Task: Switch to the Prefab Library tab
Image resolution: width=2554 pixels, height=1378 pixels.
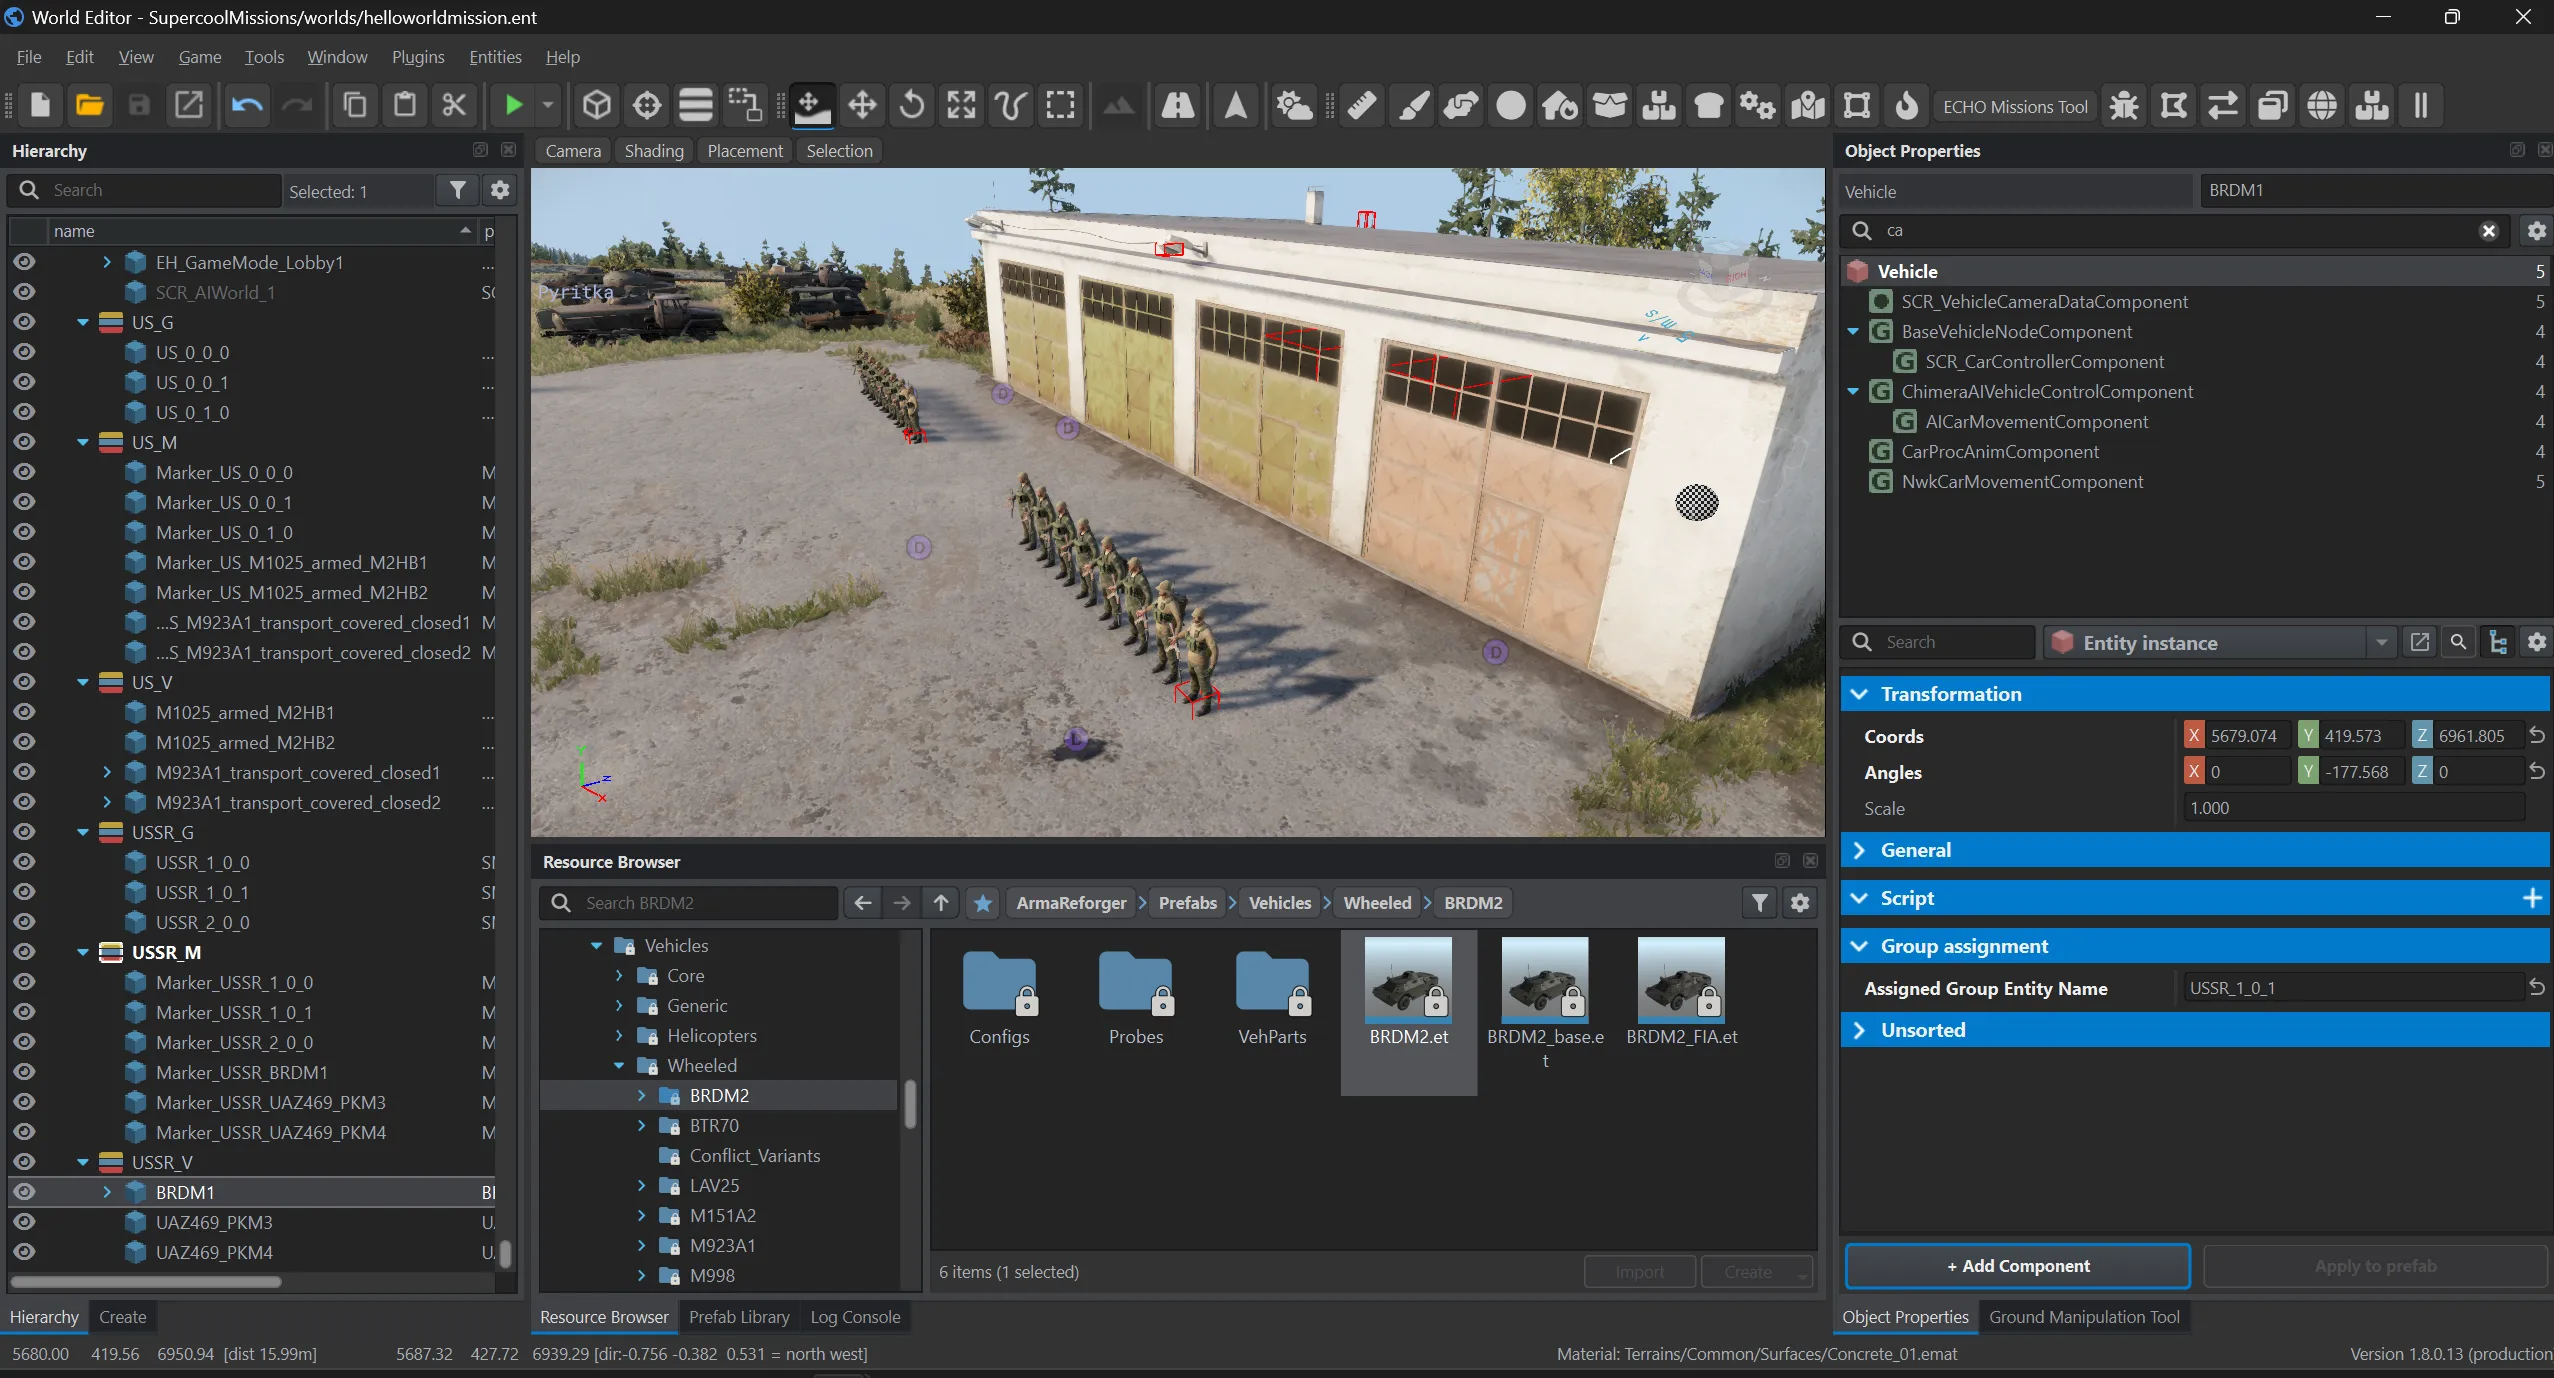Action: point(739,1317)
